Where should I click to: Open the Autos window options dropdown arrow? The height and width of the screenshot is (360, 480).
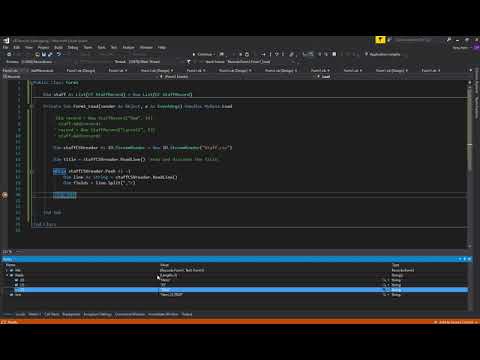[460, 259]
